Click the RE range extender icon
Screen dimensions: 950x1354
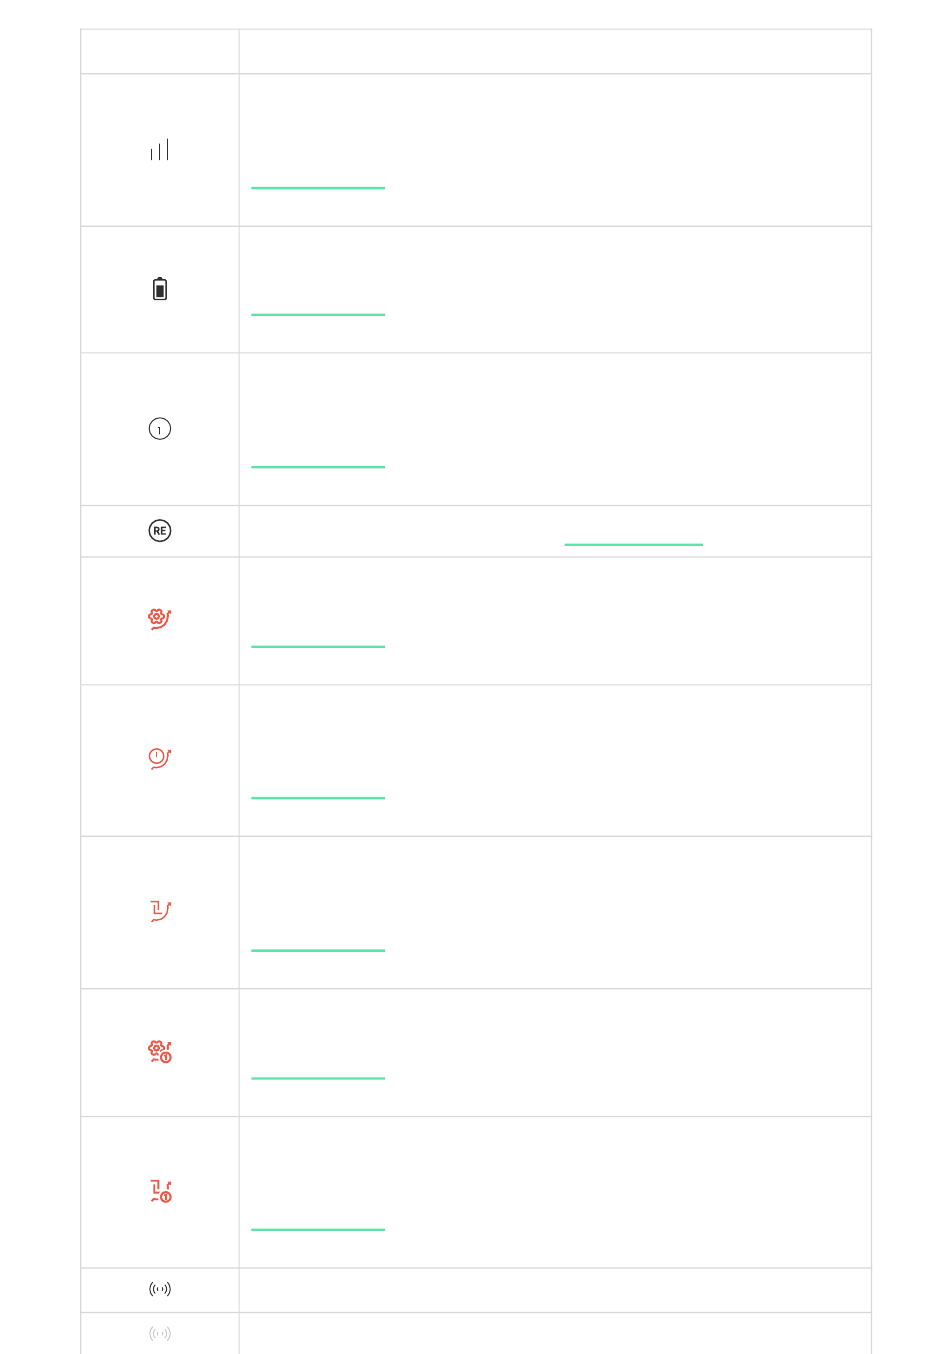[160, 531]
